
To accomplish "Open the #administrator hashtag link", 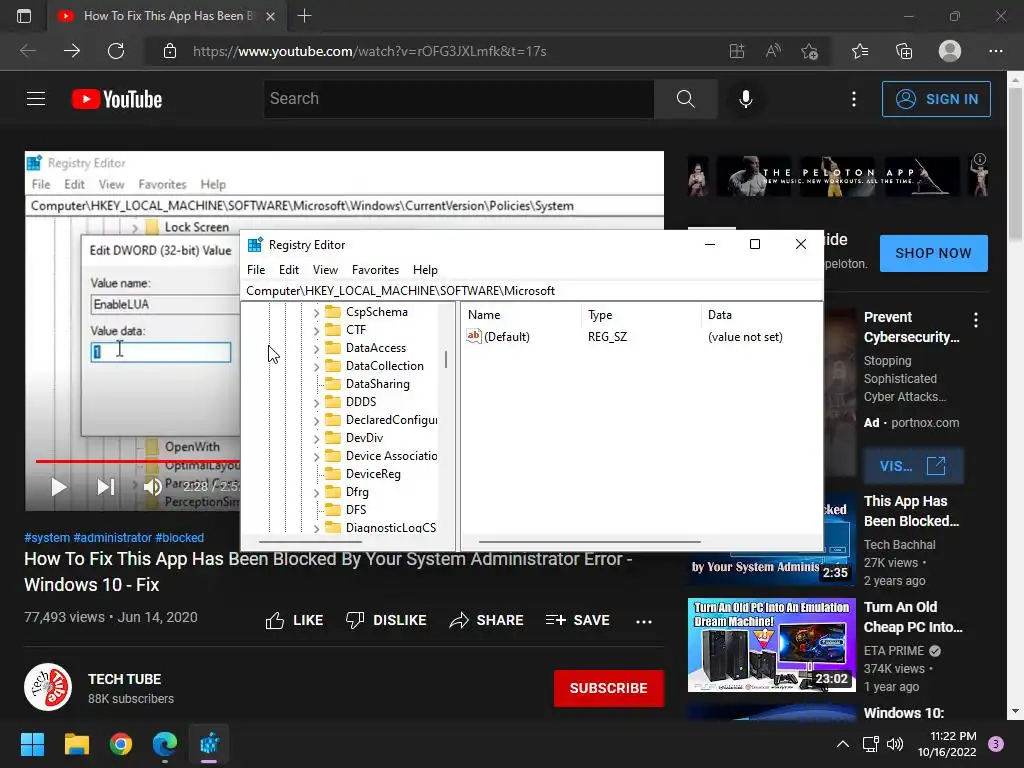I will pos(112,537).
